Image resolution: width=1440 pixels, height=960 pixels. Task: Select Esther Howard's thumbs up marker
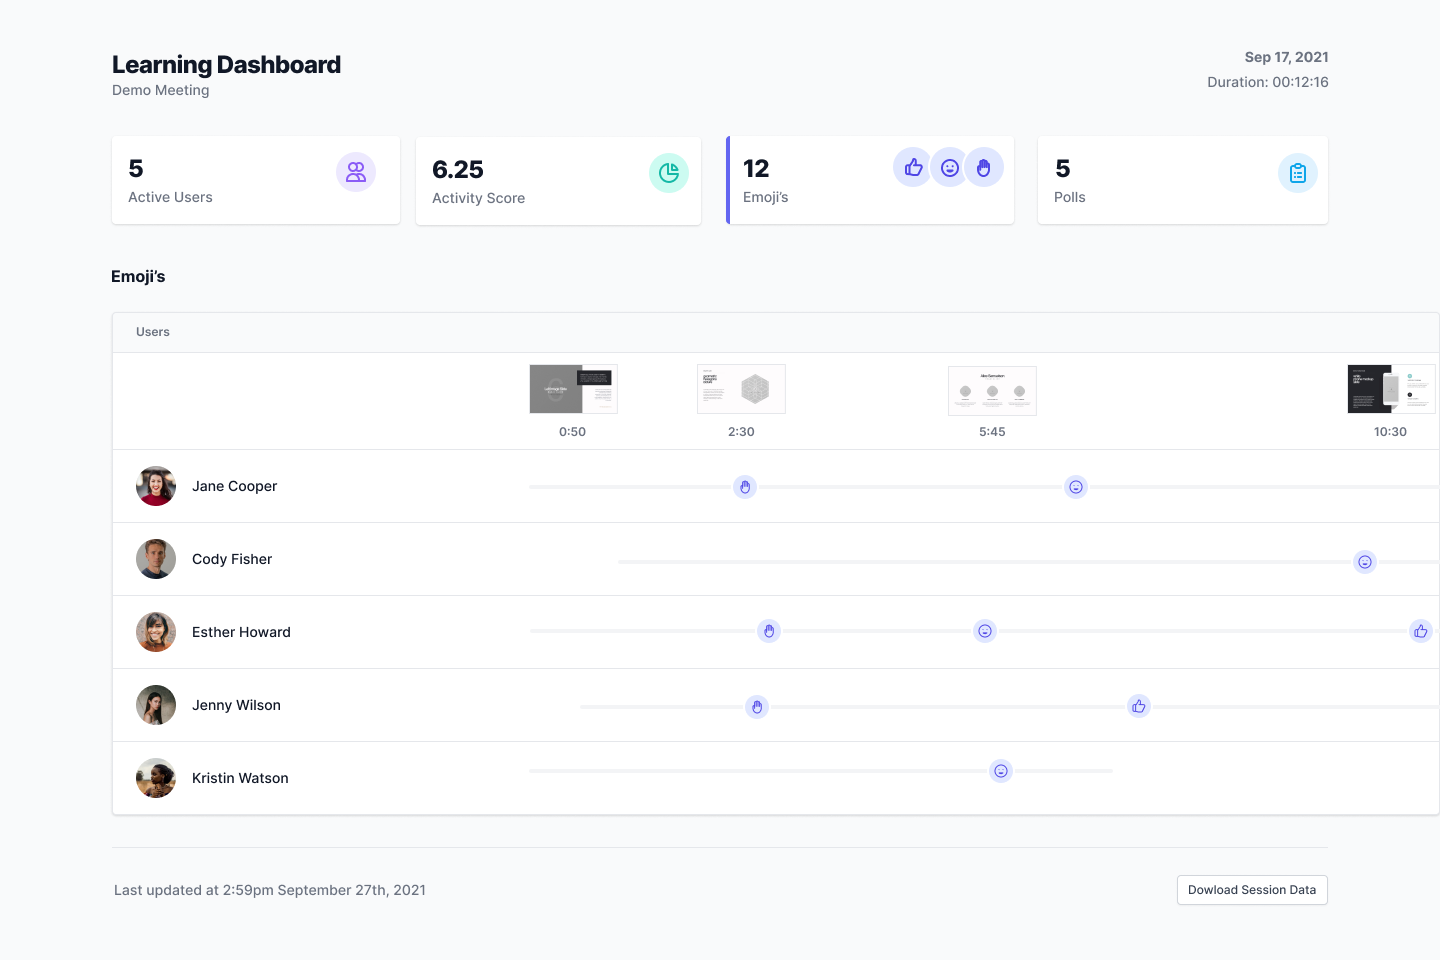click(1421, 631)
